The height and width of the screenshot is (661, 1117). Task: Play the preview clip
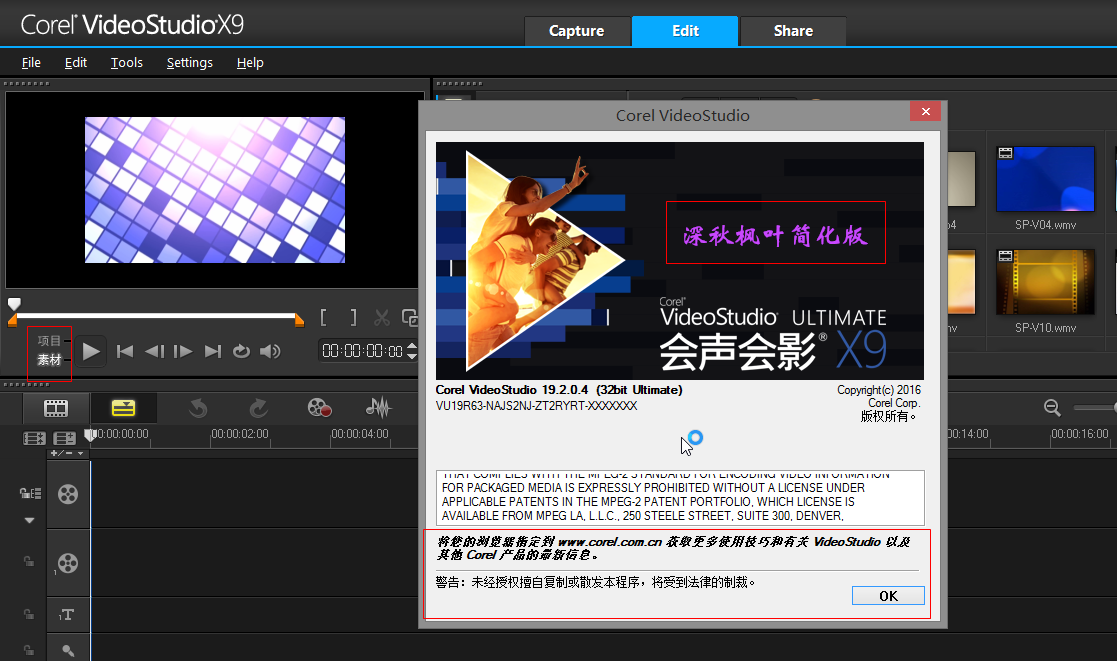click(x=90, y=351)
